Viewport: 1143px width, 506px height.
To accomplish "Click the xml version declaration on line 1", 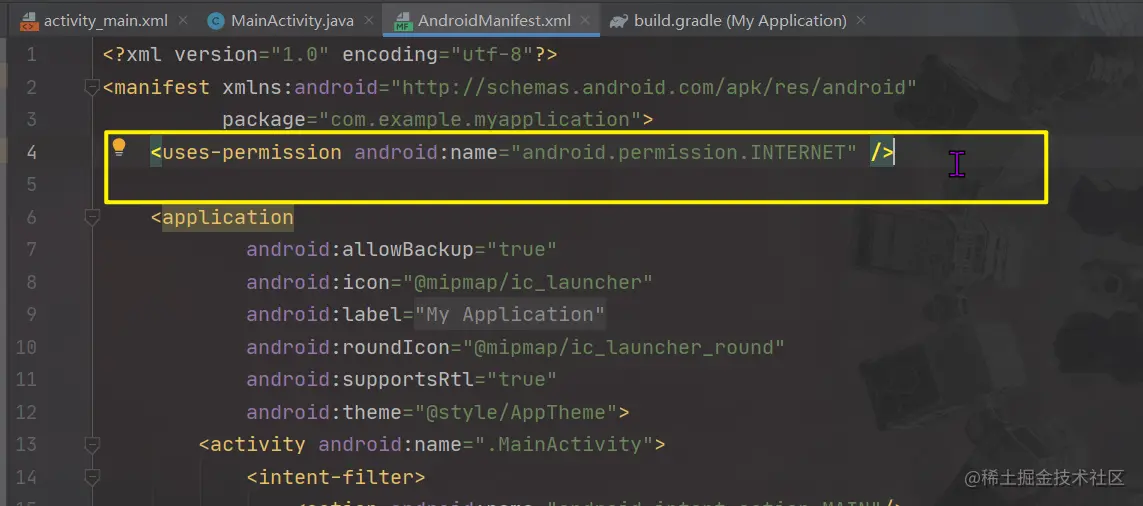I will (330, 55).
